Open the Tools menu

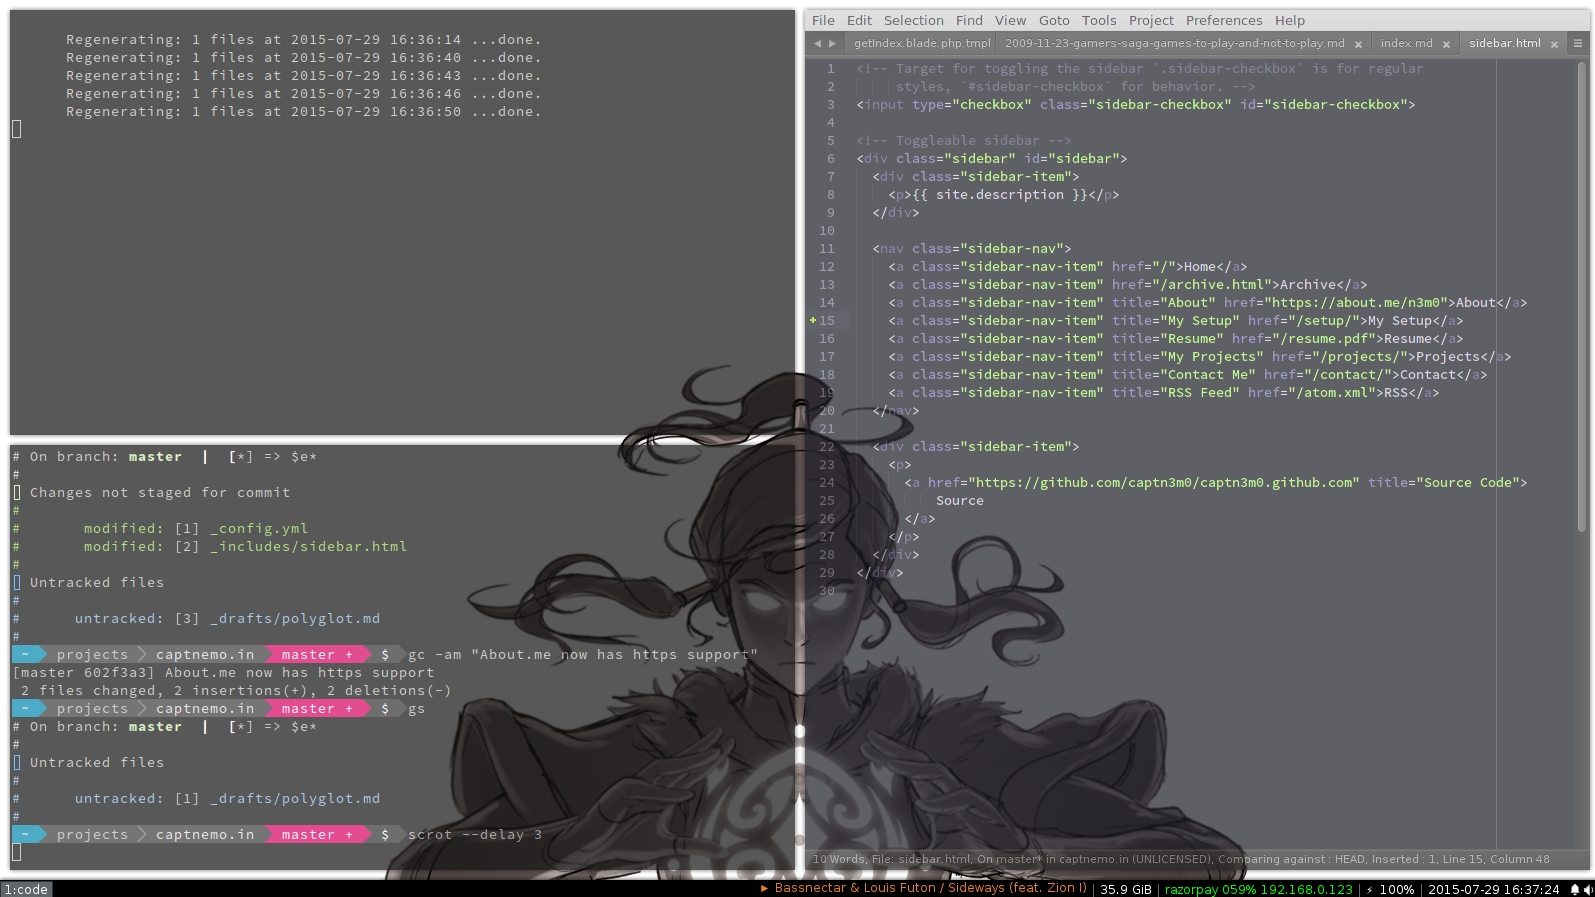click(1098, 20)
